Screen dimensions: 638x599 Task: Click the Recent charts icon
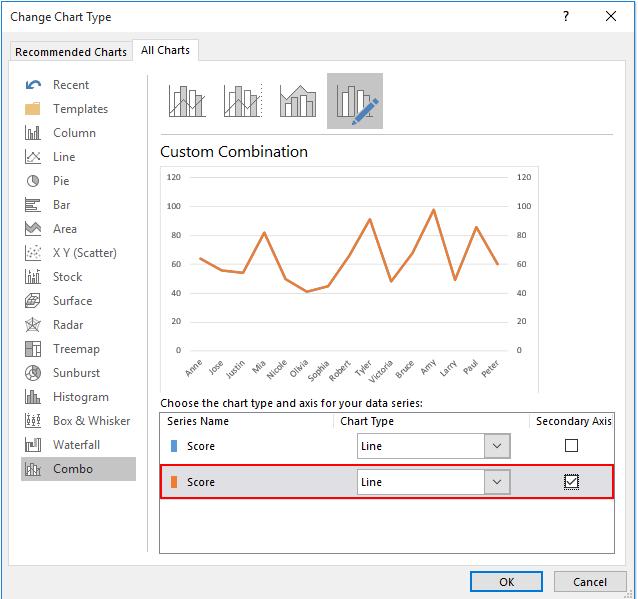pos(33,85)
